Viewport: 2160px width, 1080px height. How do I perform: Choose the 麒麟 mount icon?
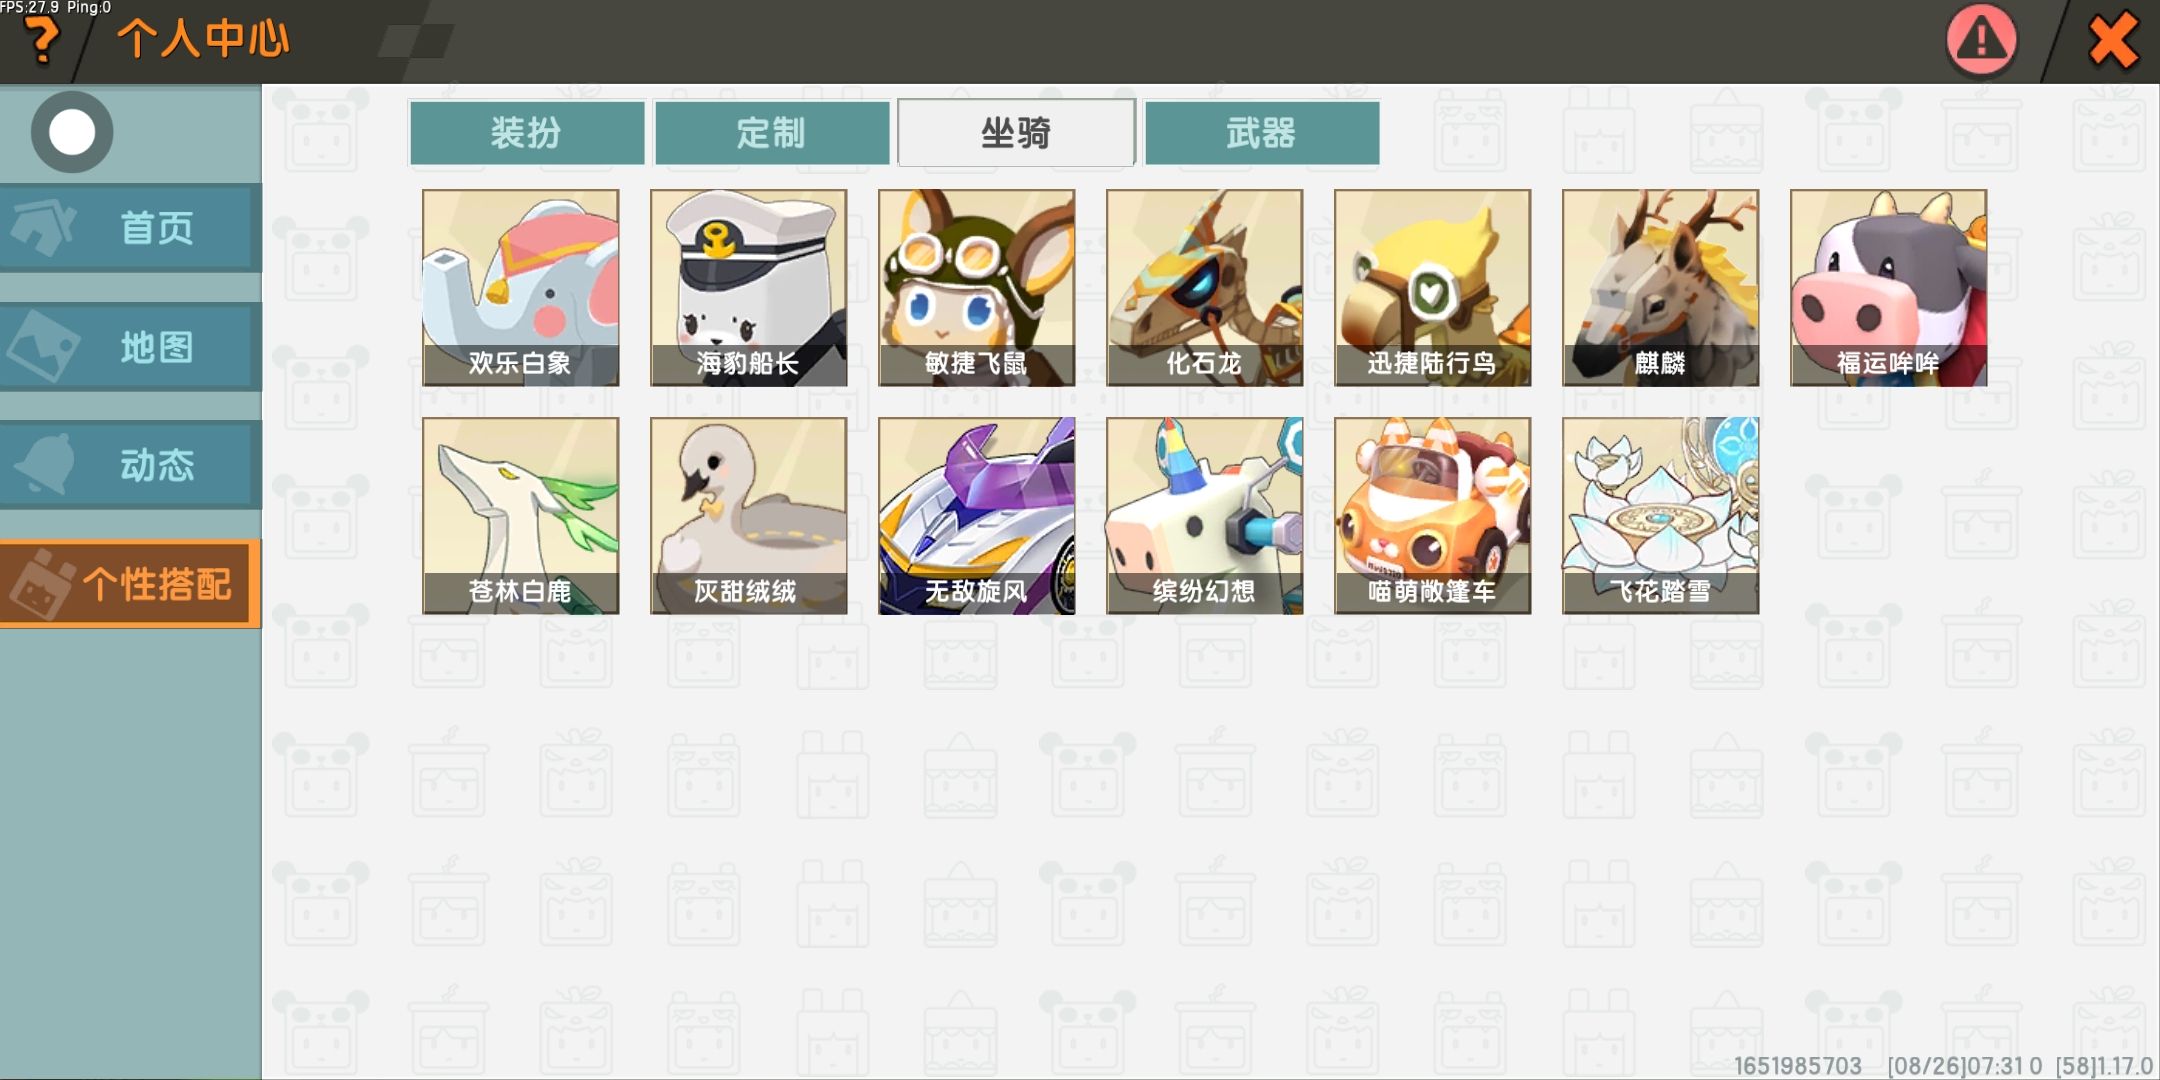coord(1661,288)
